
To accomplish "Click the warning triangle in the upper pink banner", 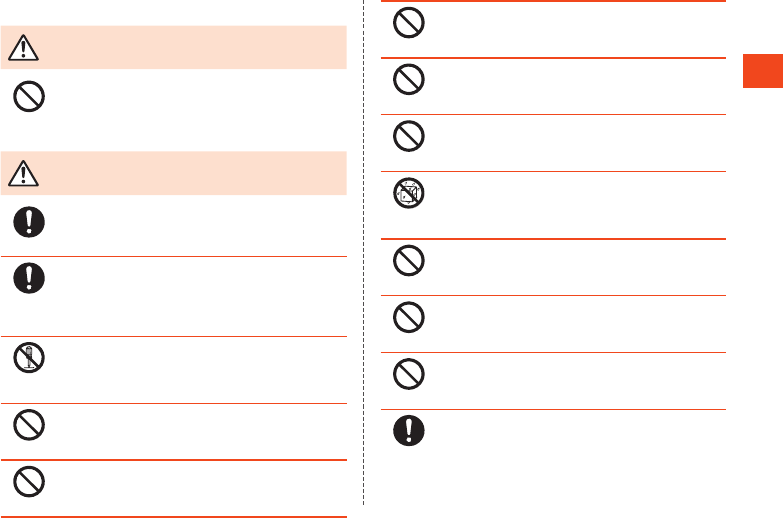I will pos(23,48).
